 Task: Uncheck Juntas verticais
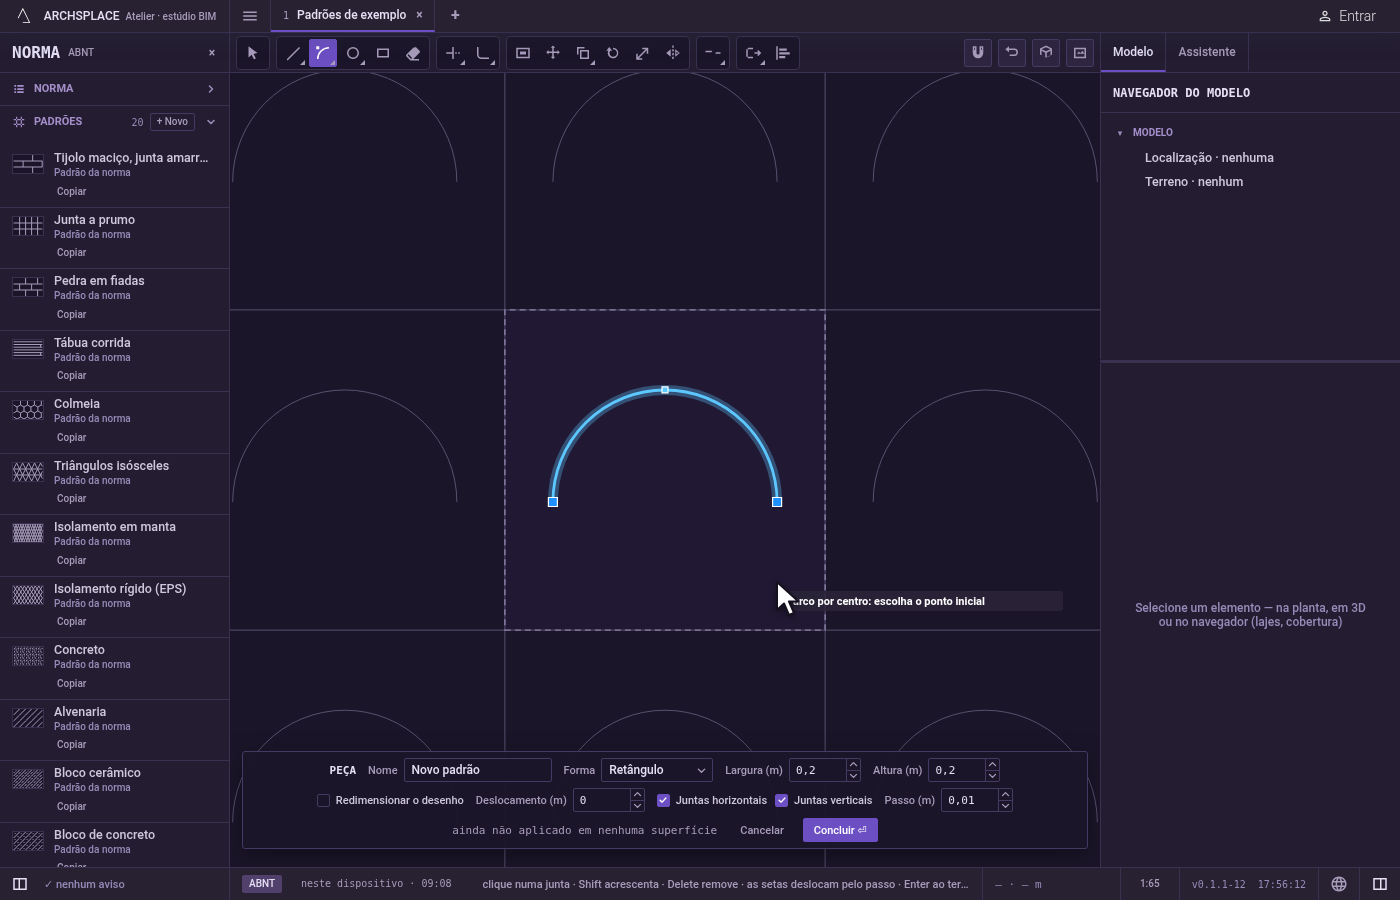click(x=781, y=800)
